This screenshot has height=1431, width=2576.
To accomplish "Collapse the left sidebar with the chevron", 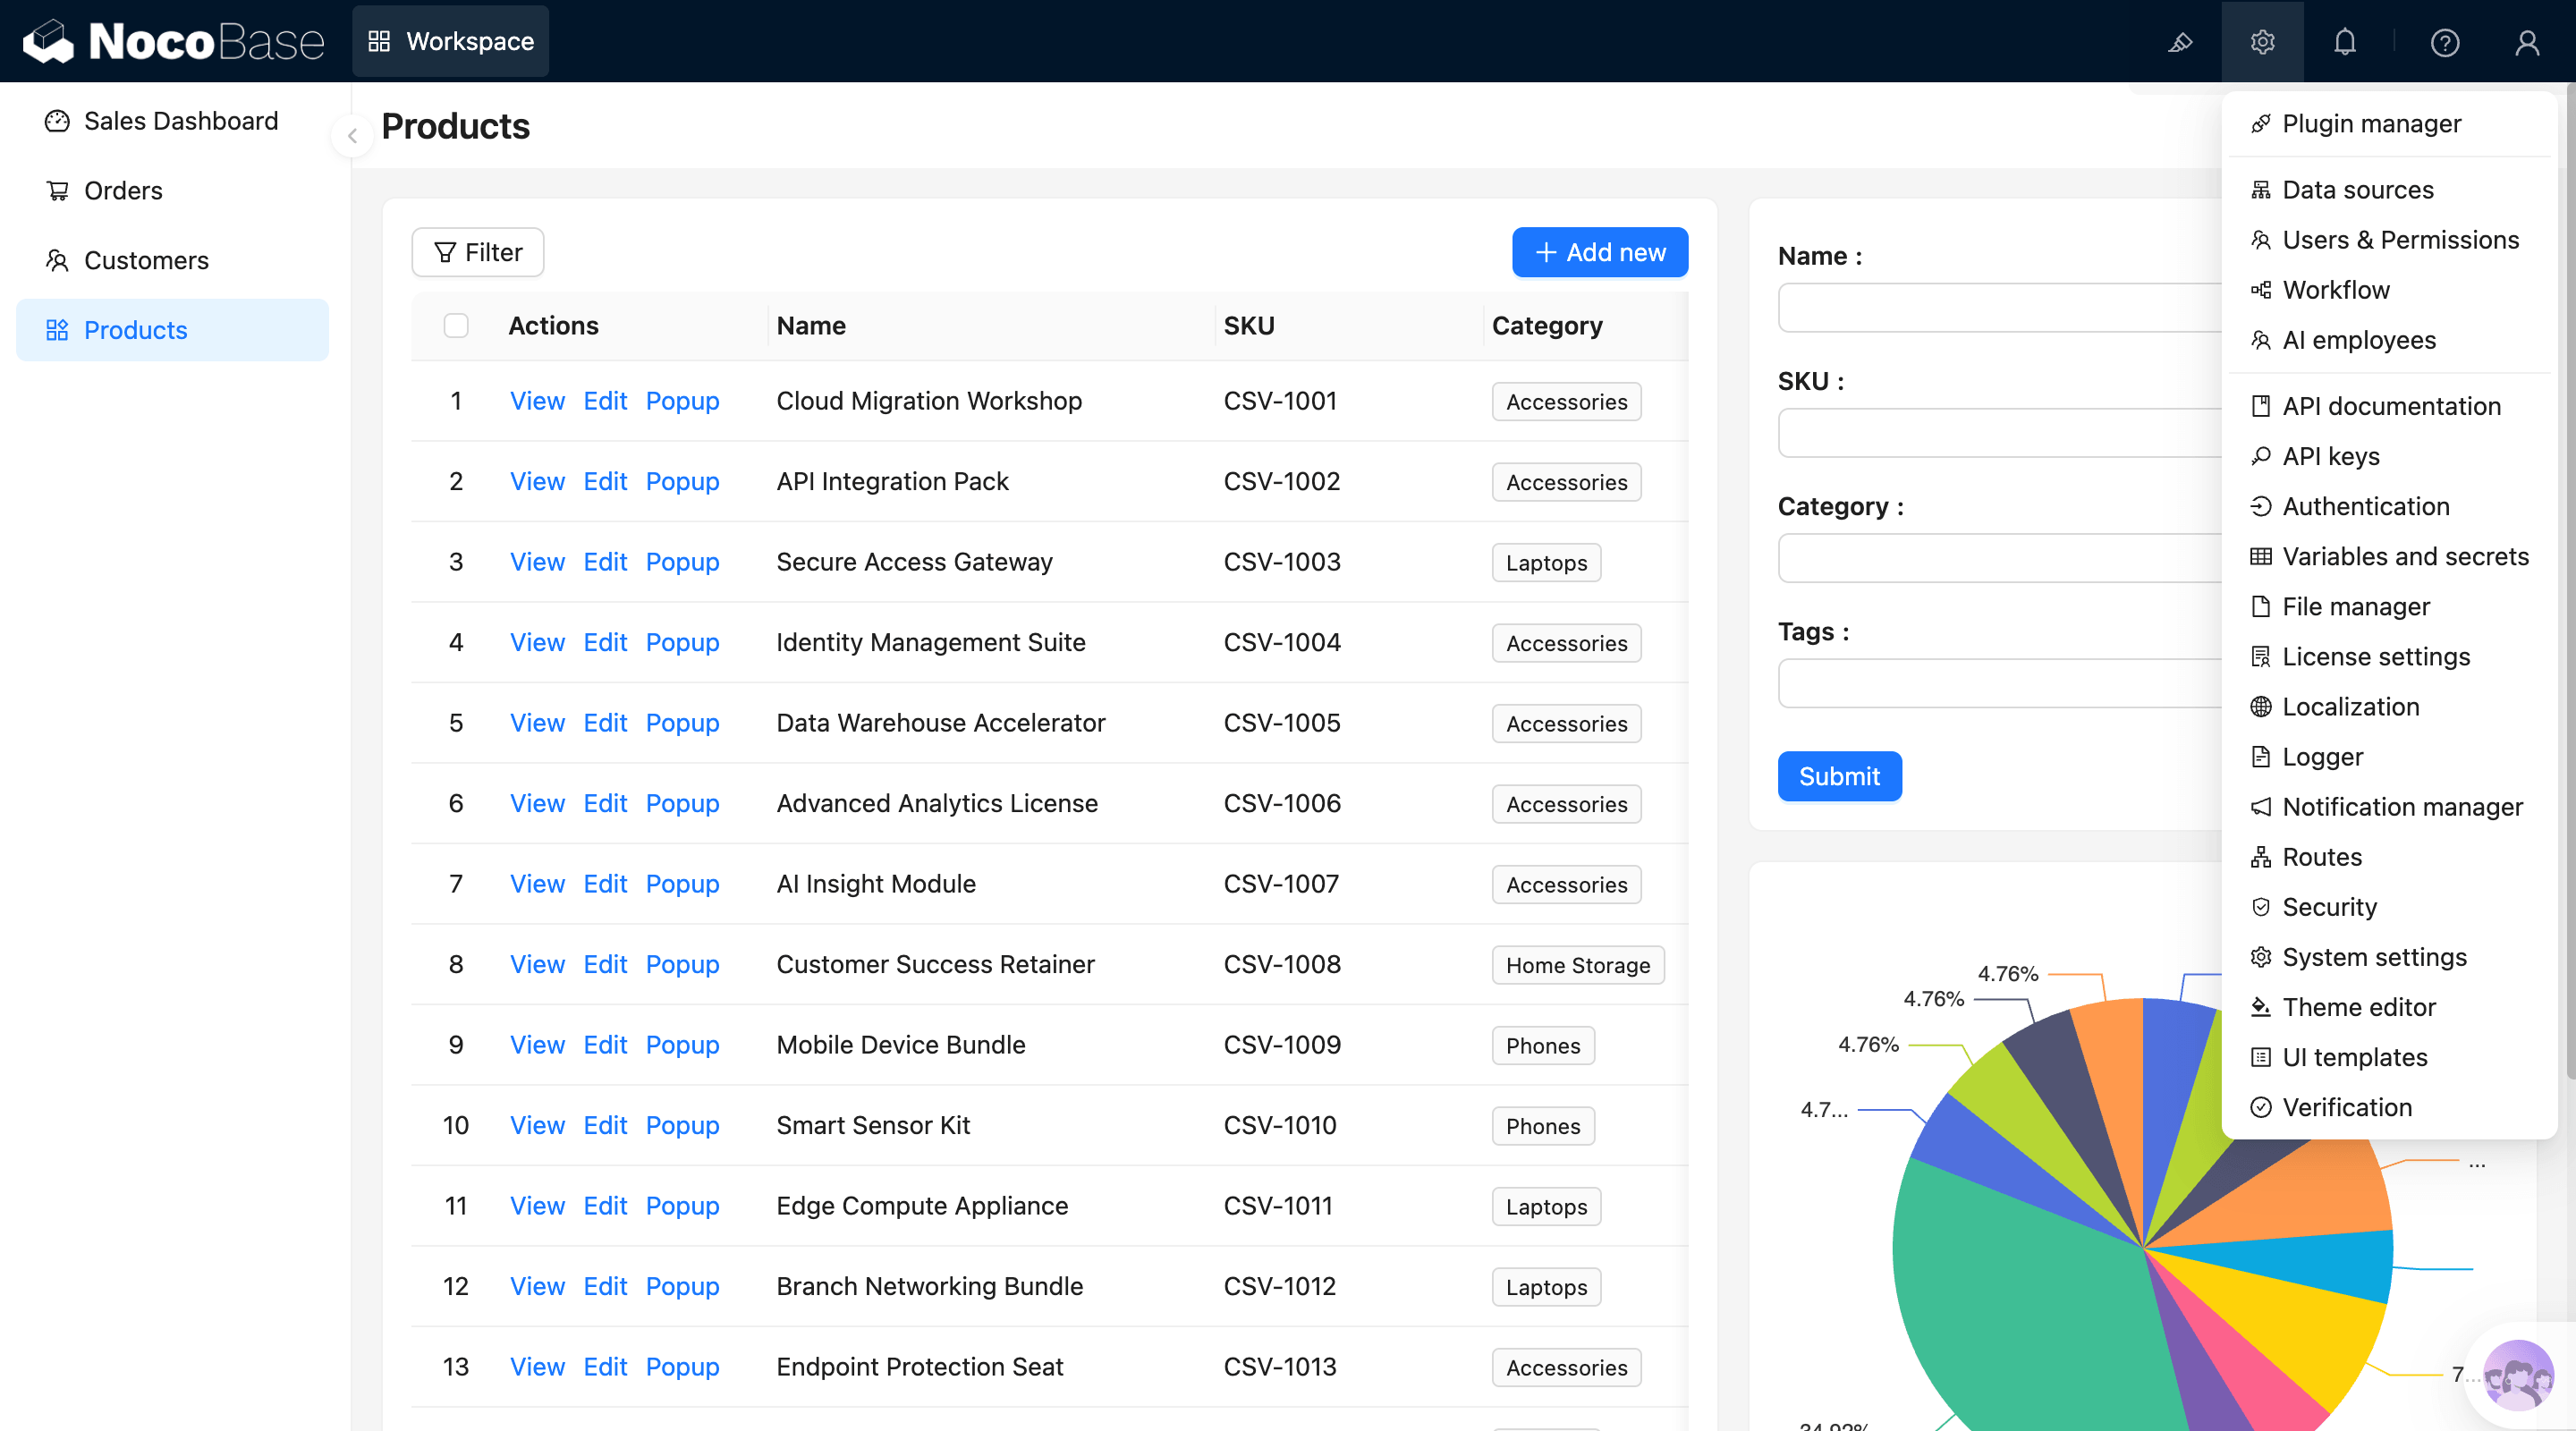I will click(x=352, y=136).
